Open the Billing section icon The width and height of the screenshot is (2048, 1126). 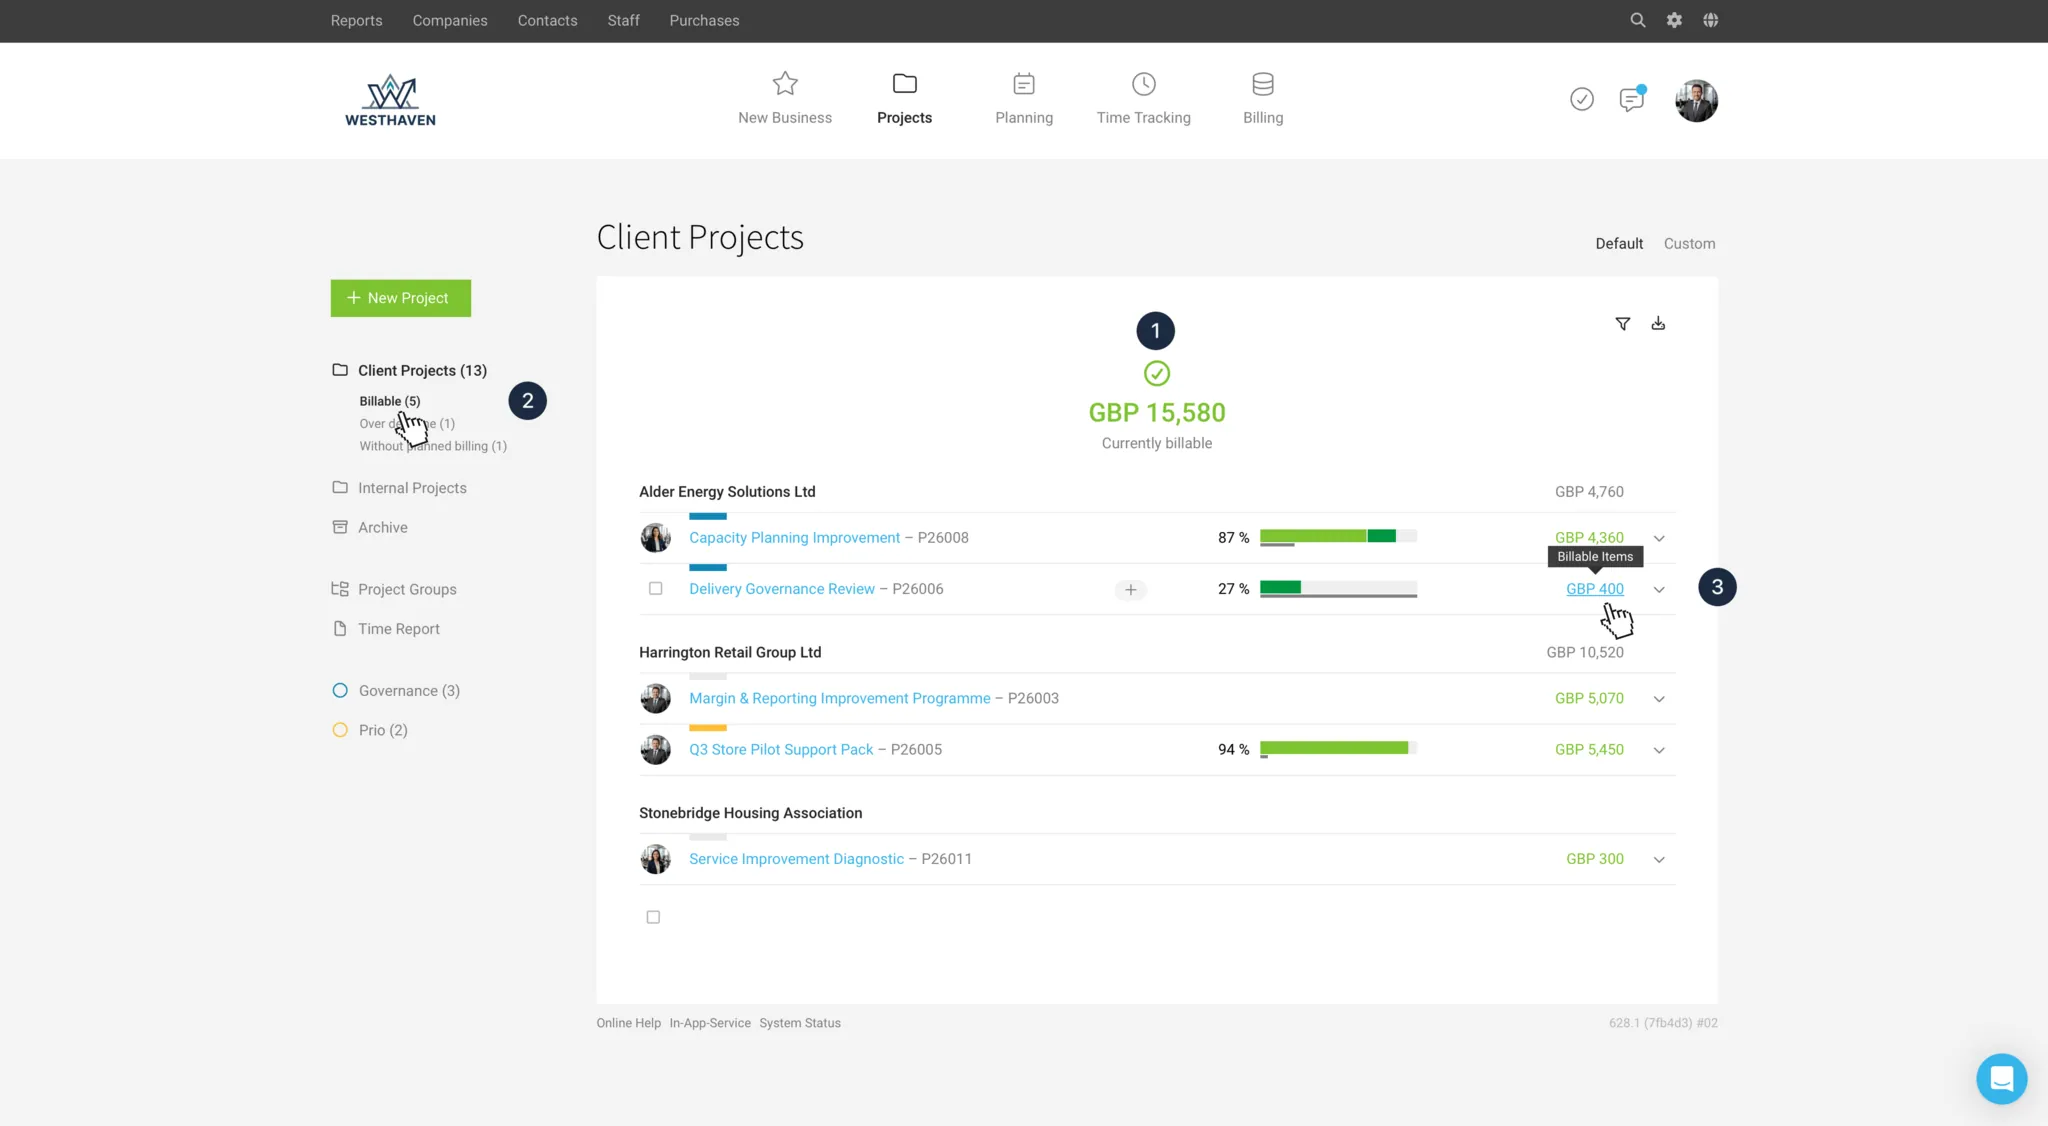(1262, 84)
